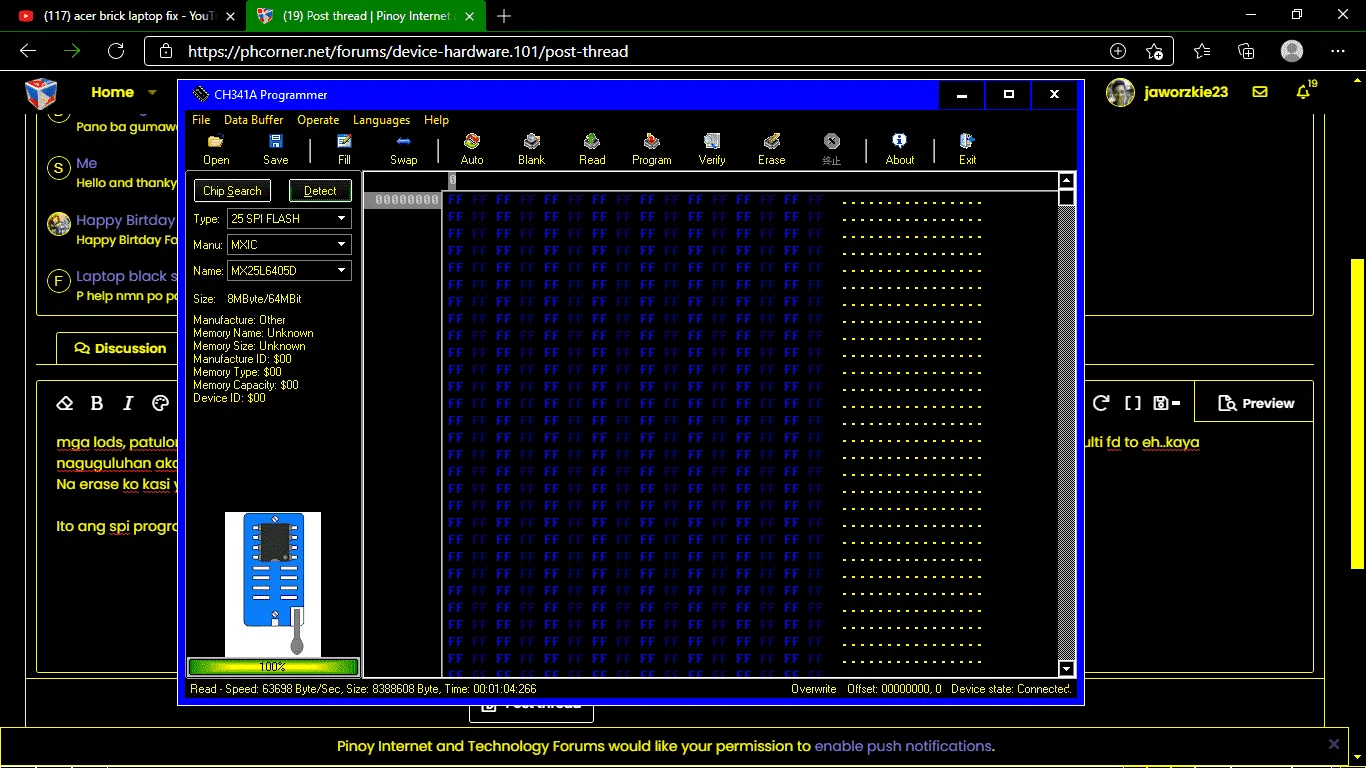Click the Program chip icon

pyautogui.click(x=652, y=149)
